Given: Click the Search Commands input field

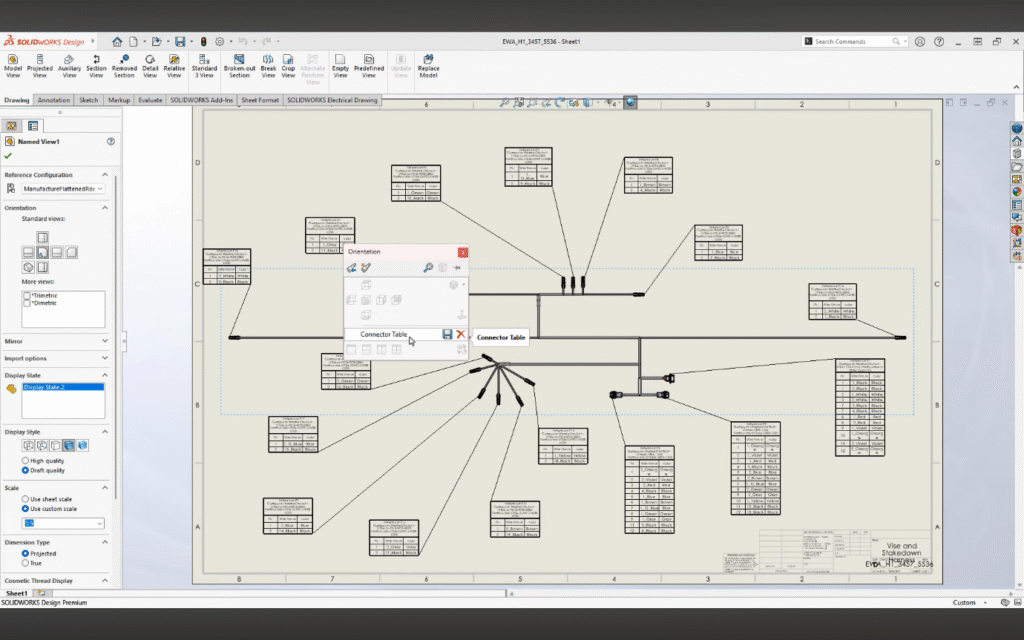Looking at the screenshot, I should coord(850,41).
